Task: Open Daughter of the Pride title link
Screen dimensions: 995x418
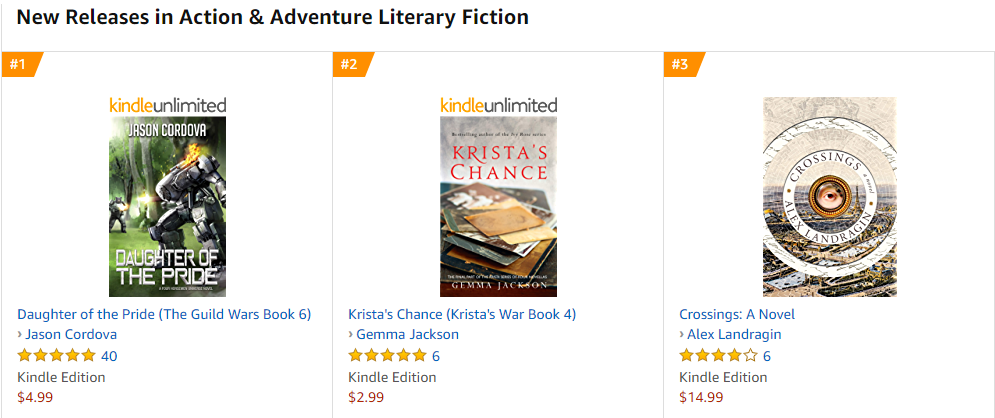Action: pyautogui.click(x=164, y=314)
